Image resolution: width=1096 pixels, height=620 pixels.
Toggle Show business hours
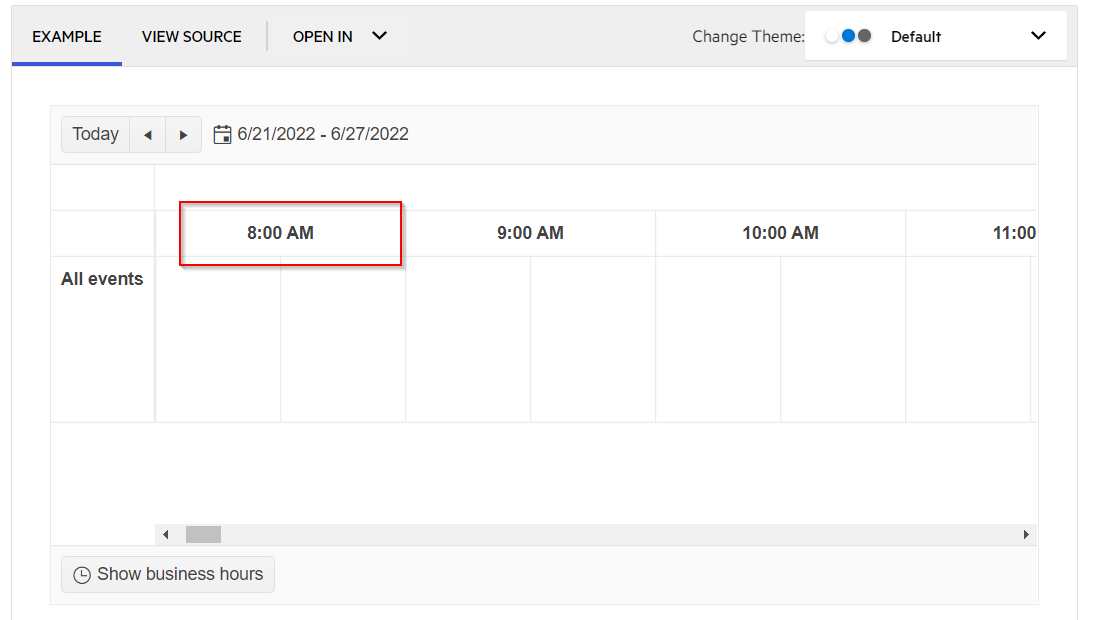click(168, 575)
